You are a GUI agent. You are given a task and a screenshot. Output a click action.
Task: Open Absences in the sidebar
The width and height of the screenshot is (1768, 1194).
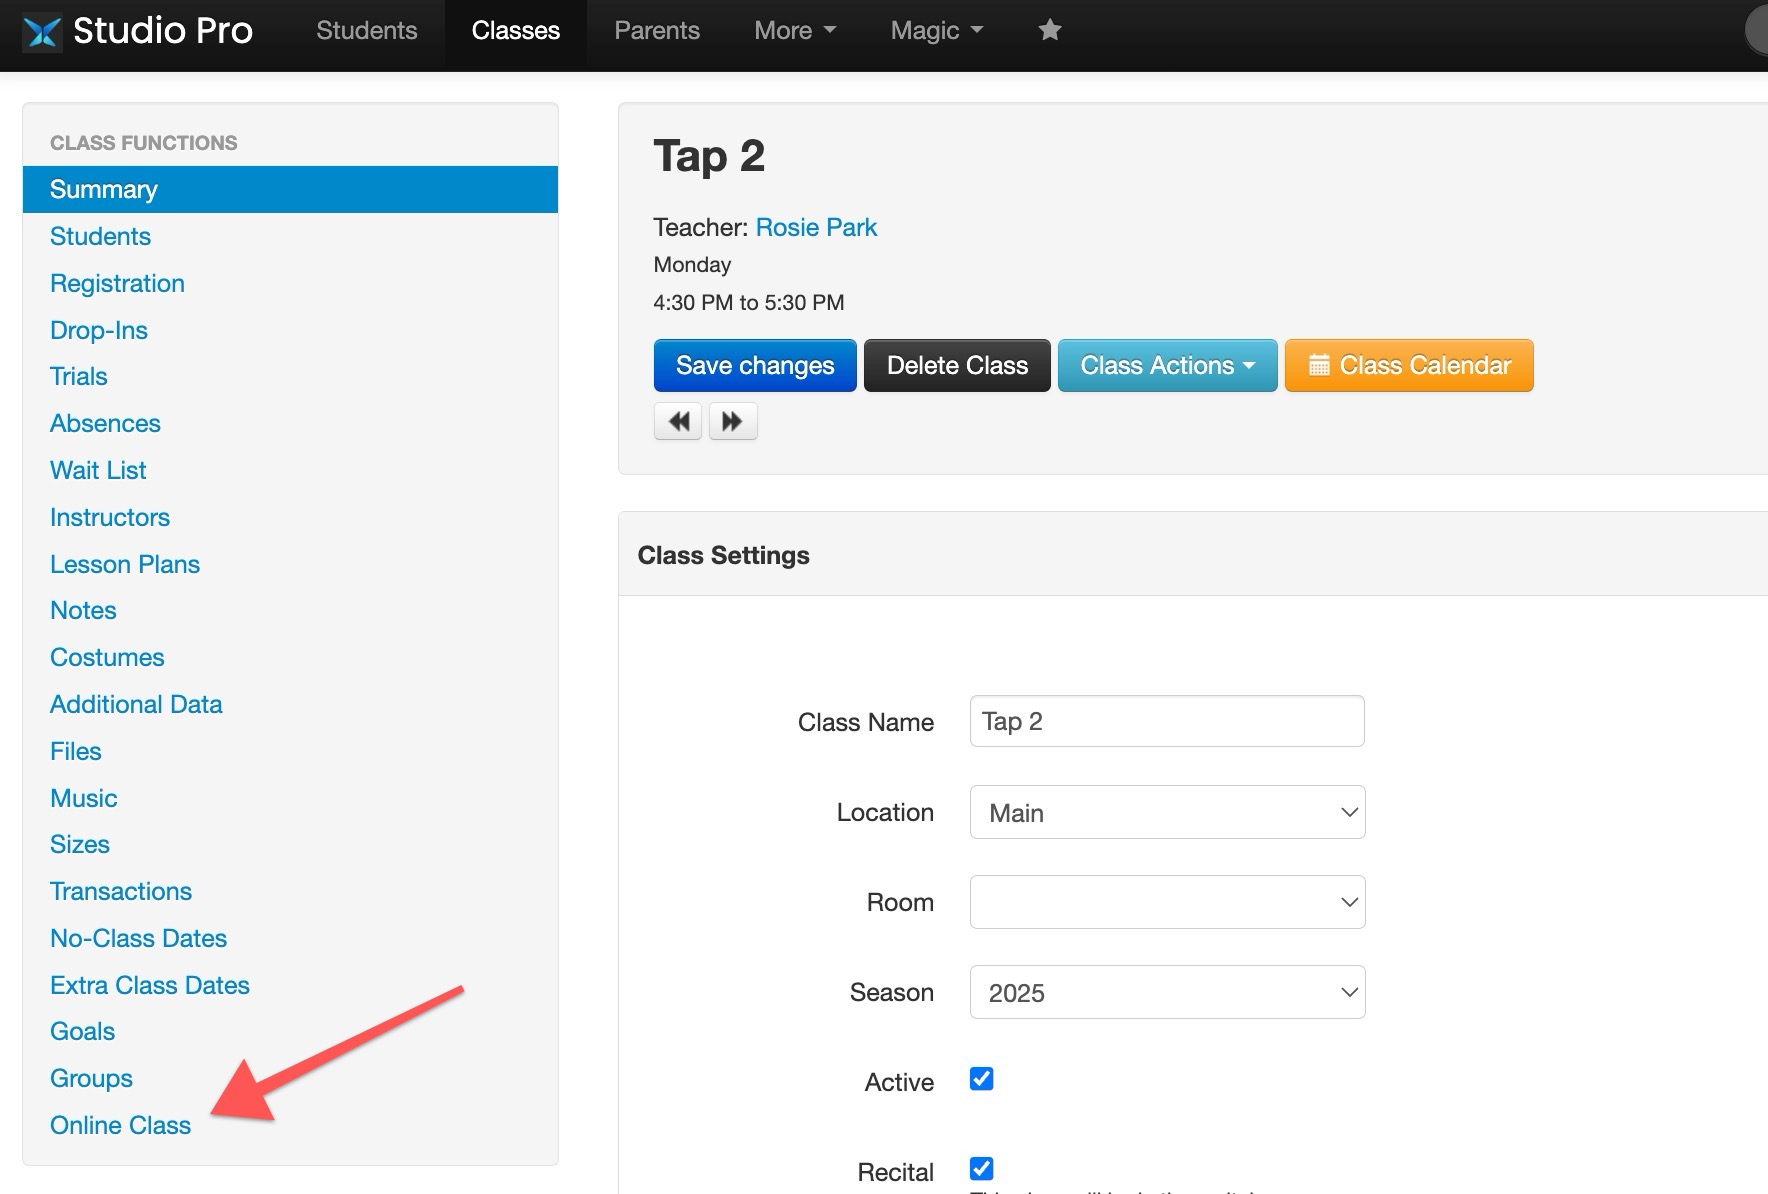(105, 423)
